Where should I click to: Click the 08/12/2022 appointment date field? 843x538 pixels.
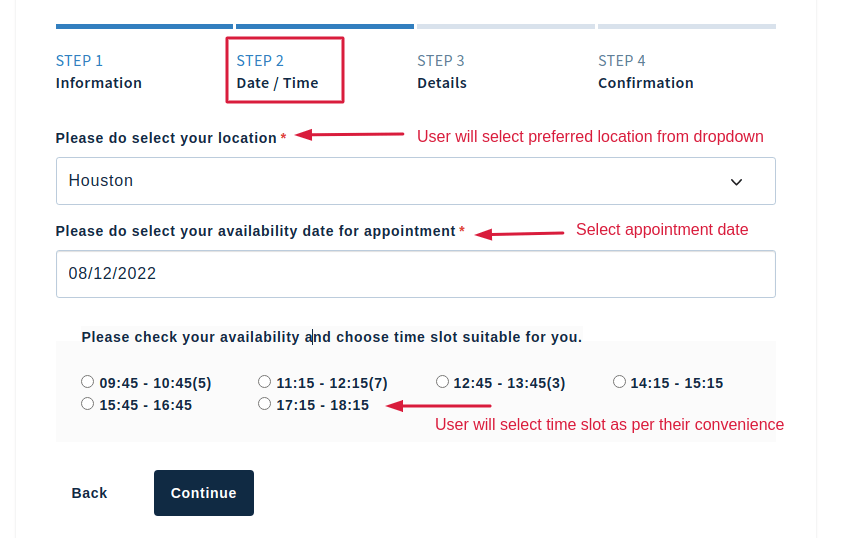[x=415, y=273]
